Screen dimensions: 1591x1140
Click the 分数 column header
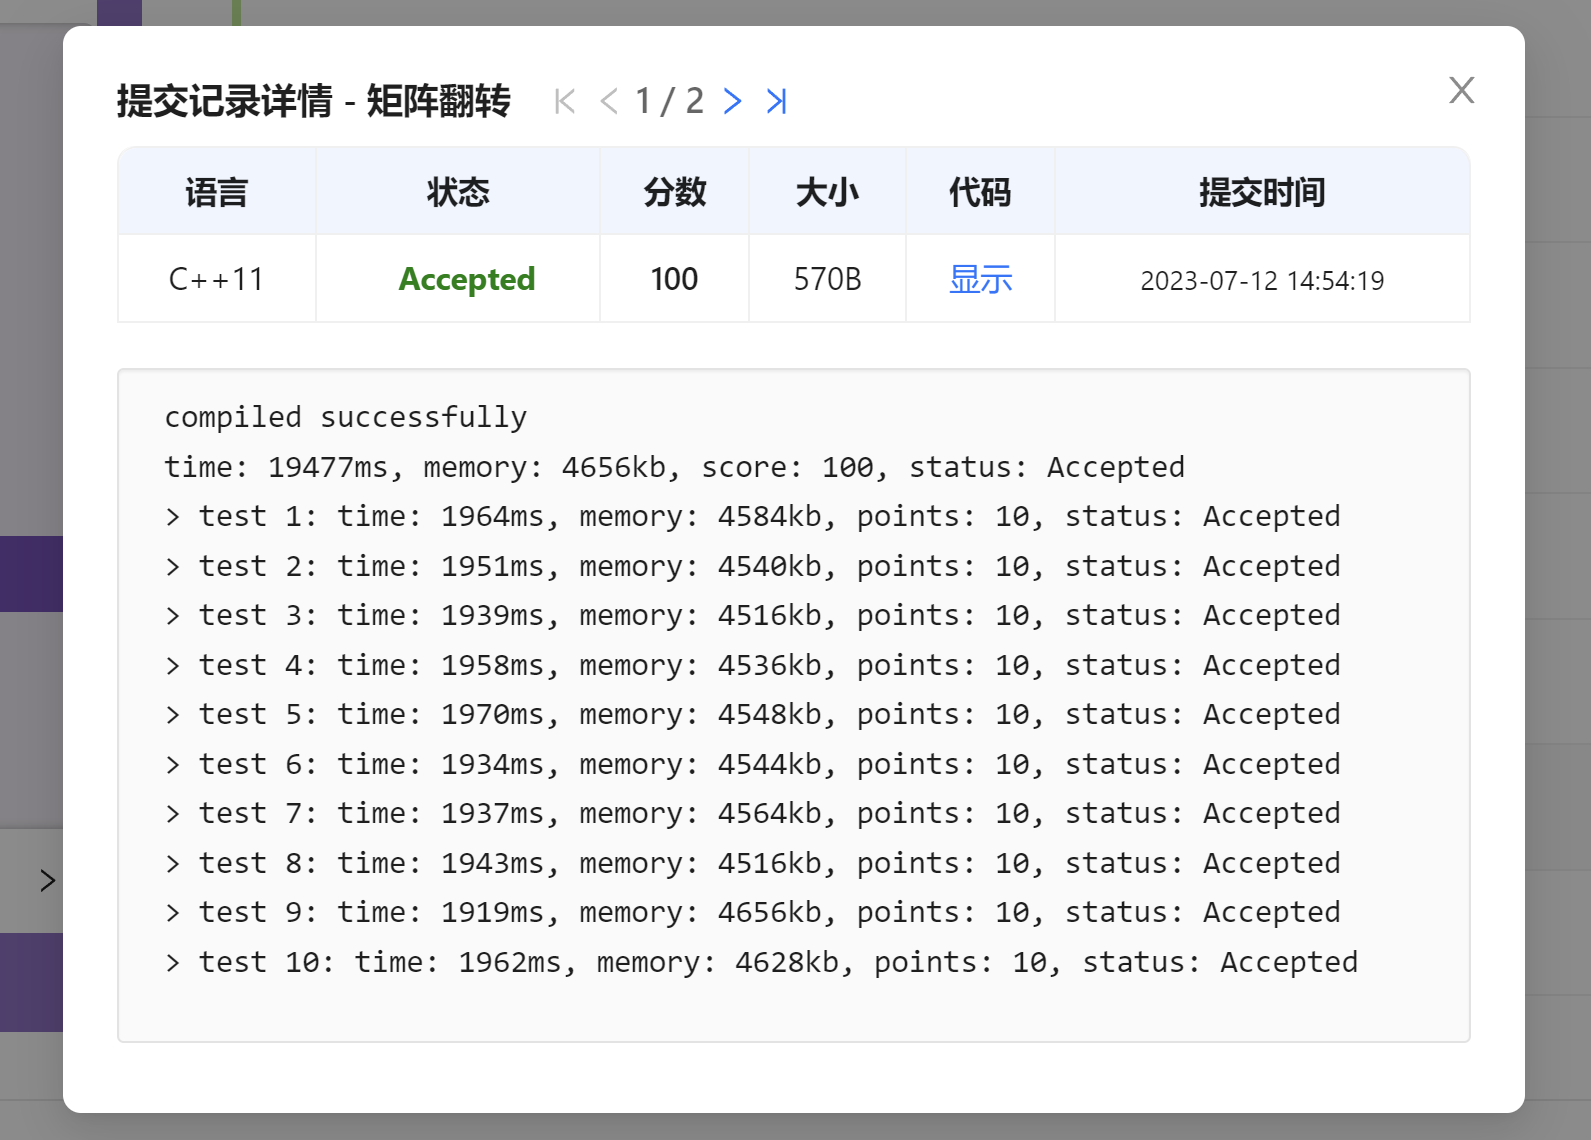pos(674,192)
